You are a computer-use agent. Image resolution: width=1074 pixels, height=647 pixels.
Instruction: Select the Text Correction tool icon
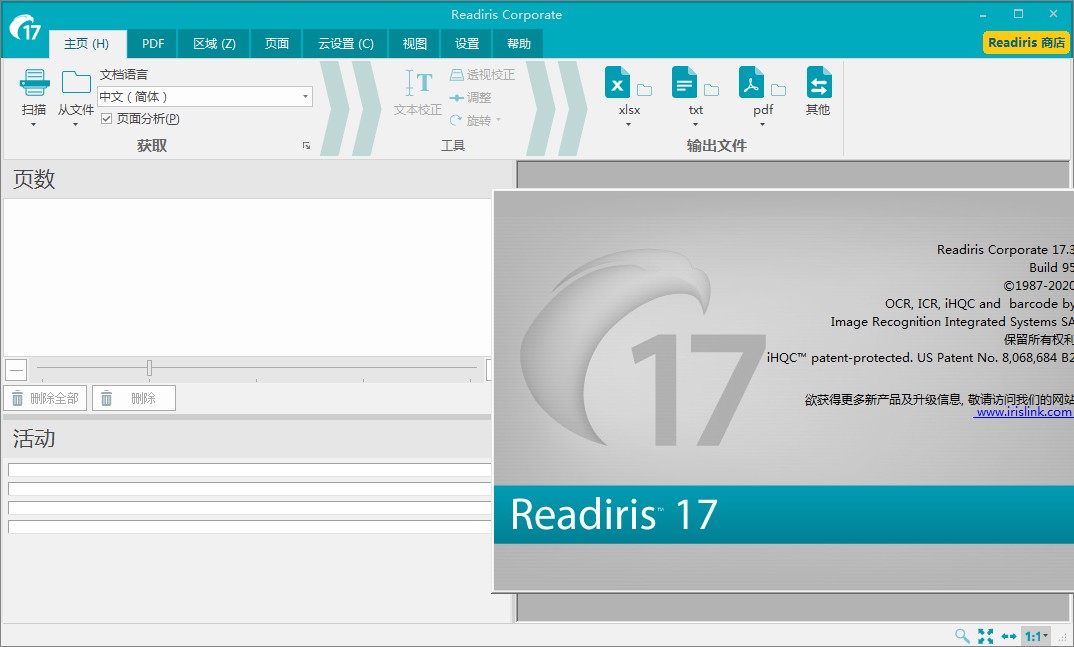click(418, 84)
